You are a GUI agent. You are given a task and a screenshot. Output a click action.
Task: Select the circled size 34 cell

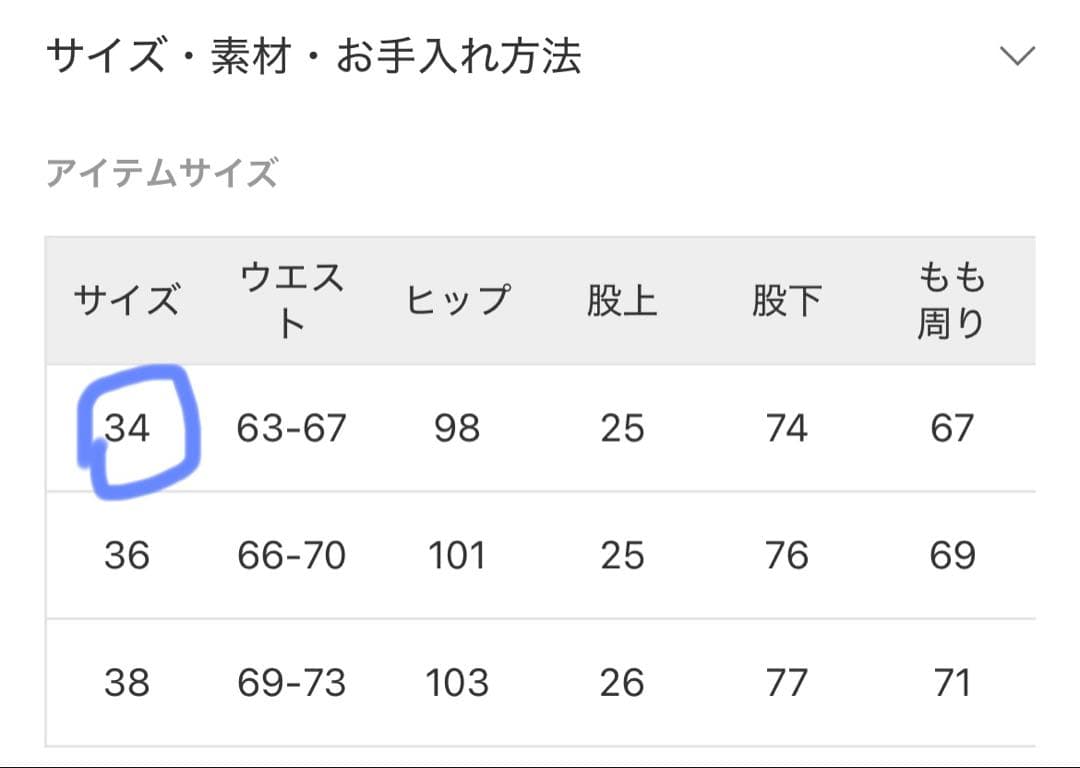pyautogui.click(x=127, y=429)
